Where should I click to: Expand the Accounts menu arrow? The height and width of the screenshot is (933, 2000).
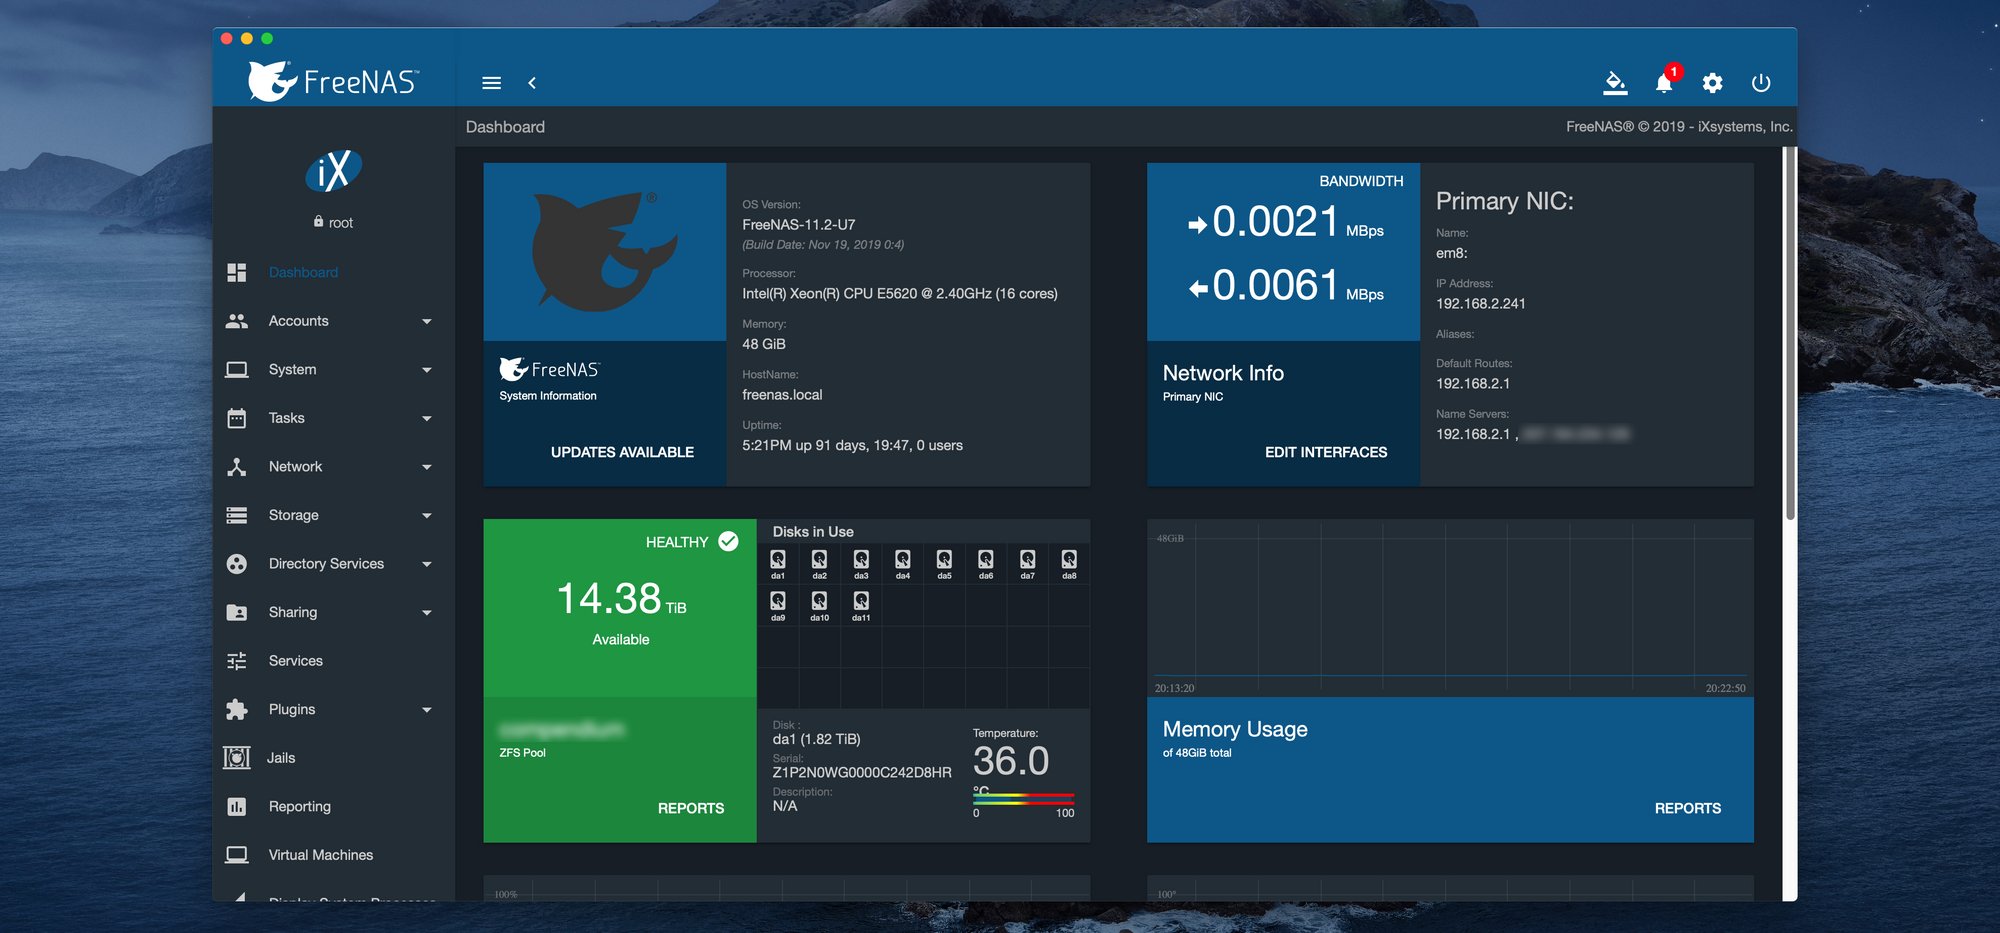[427, 322]
